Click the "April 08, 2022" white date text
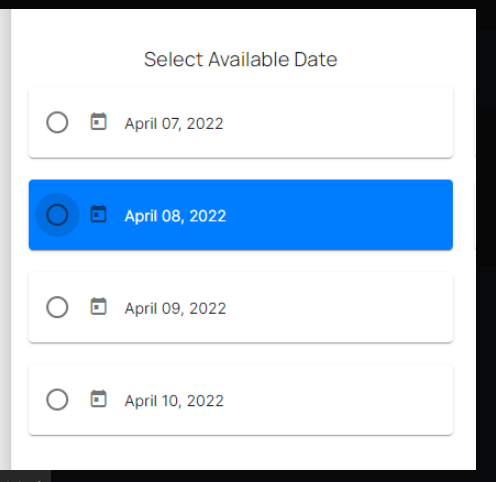This screenshot has height=482, width=496. pyautogui.click(x=175, y=216)
